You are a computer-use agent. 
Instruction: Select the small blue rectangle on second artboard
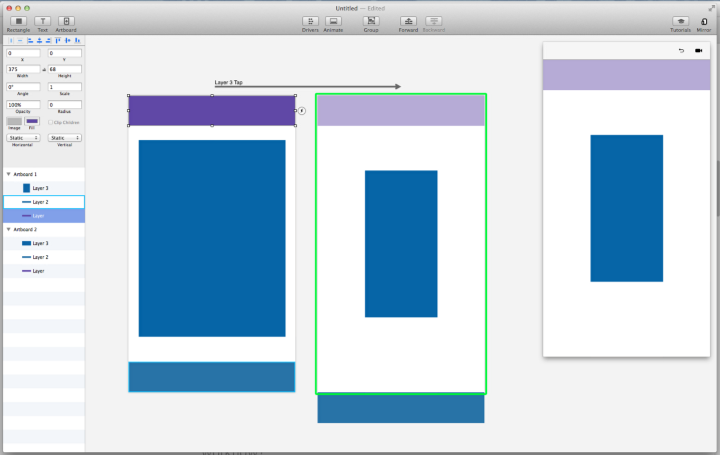[x=401, y=244]
